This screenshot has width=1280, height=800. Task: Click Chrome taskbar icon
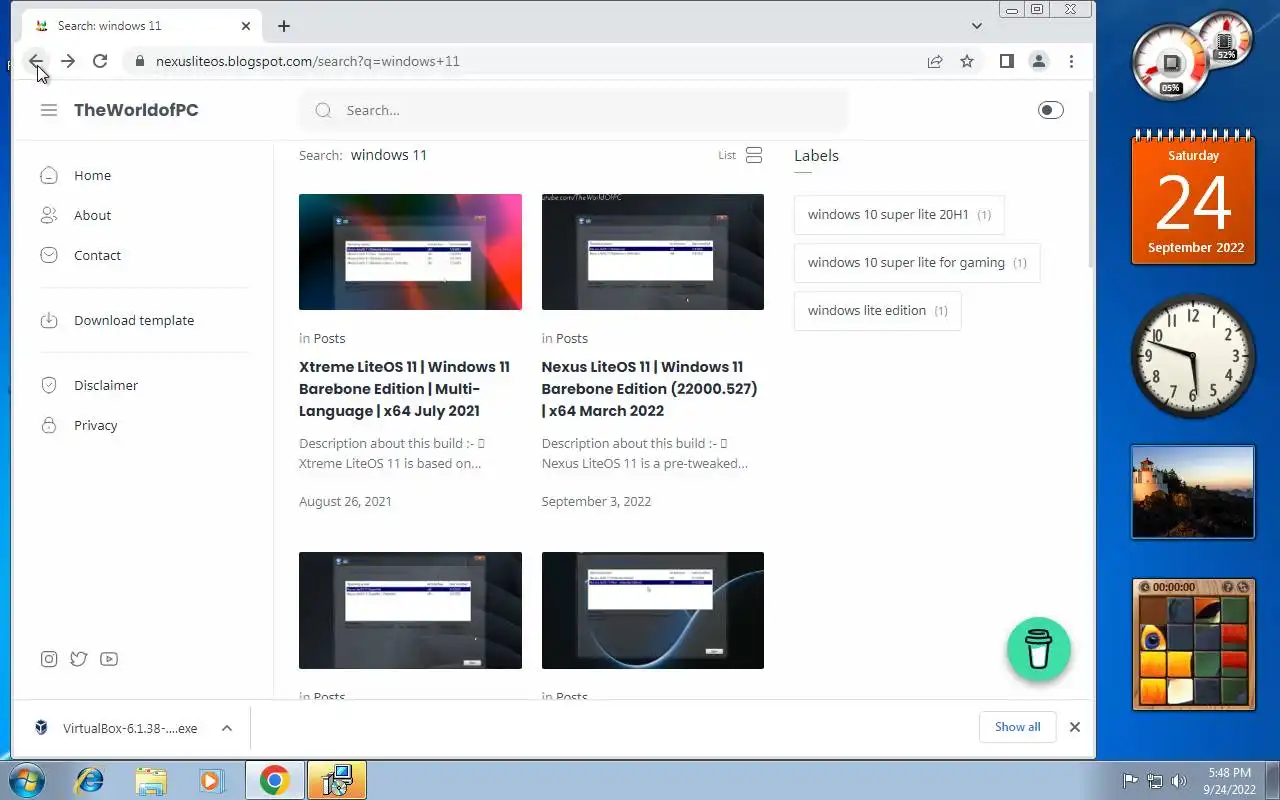pos(274,780)
